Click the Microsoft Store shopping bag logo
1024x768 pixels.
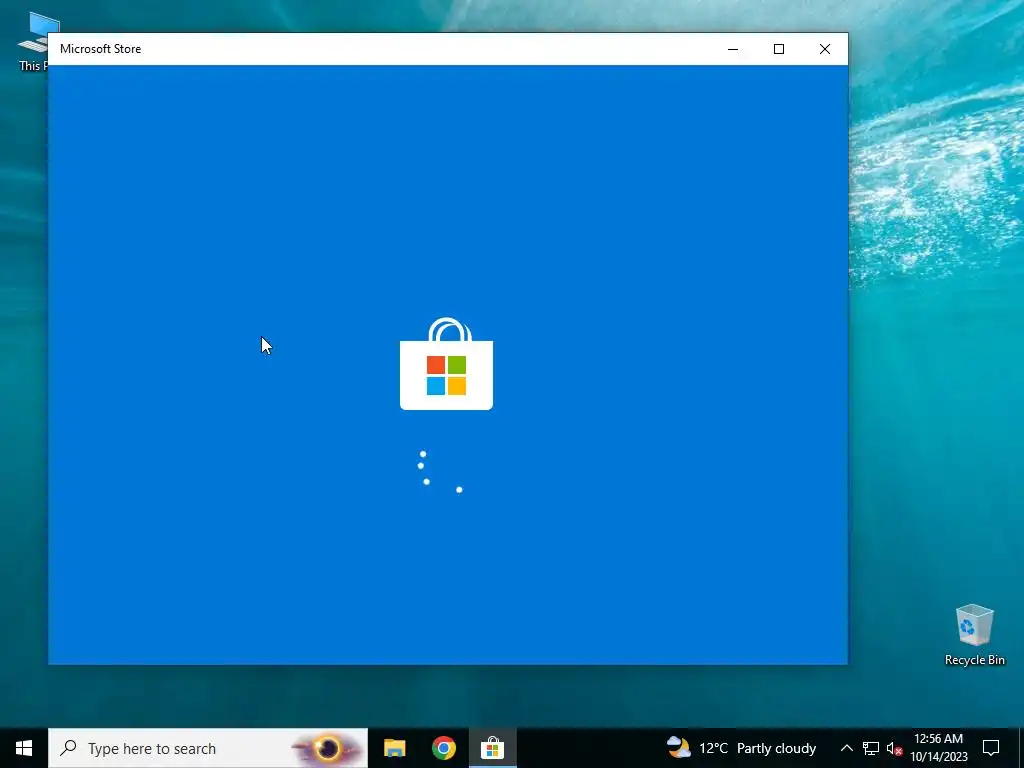447,364
